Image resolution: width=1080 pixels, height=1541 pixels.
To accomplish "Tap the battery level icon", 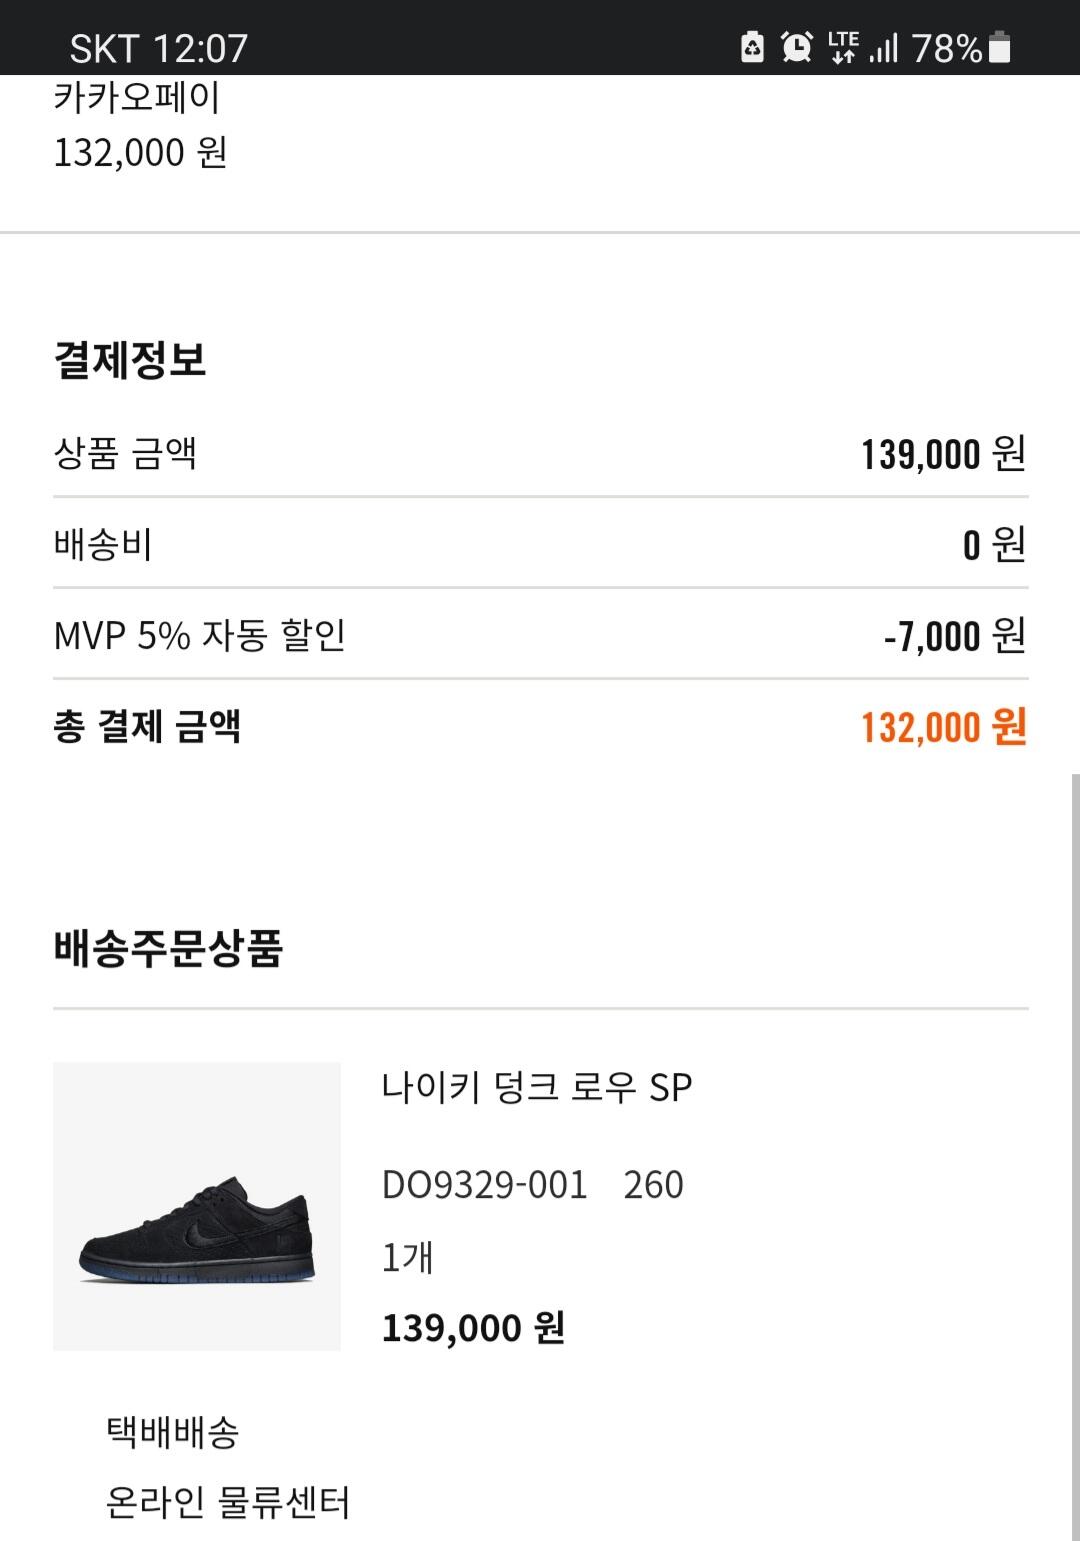I will 999,47.
